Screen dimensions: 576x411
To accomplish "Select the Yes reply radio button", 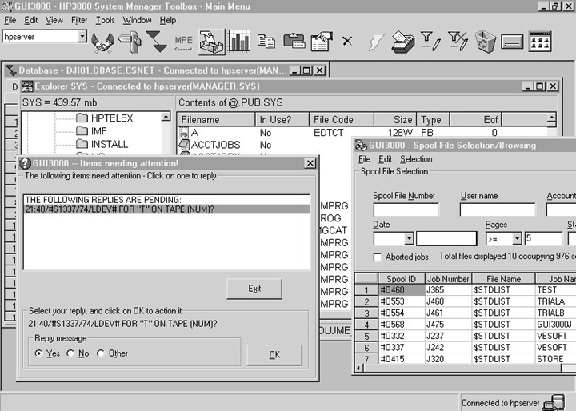I will point(38,353).
